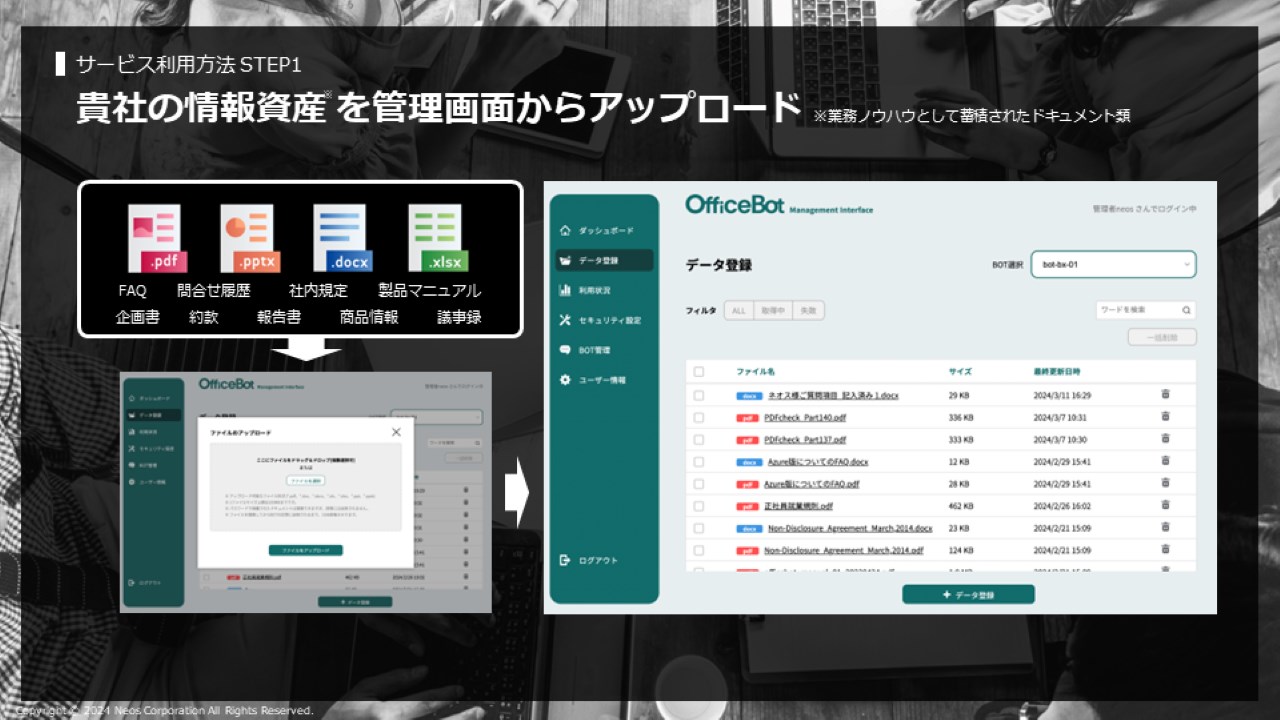Click pdf badge beside 正社員就業規則.pdf
The height and width of the screenshot is (720, 1280).
click(748, 506)
